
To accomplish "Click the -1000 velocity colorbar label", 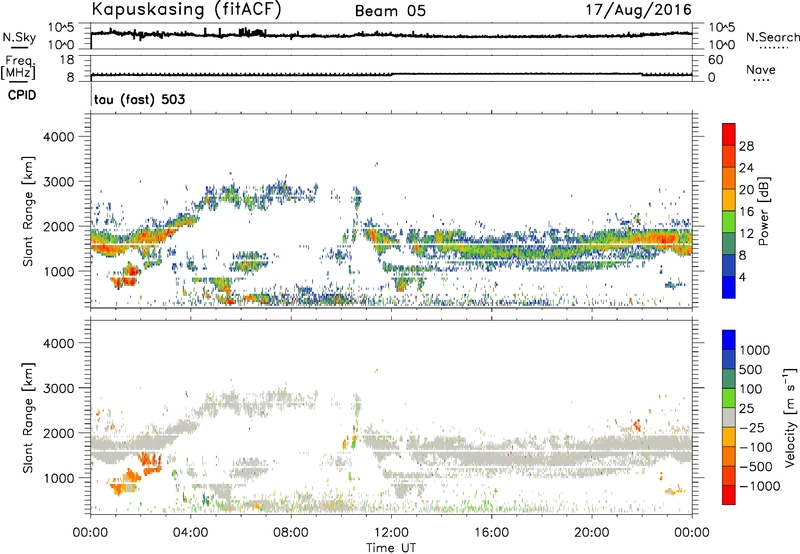I will [x=760, y=486].
